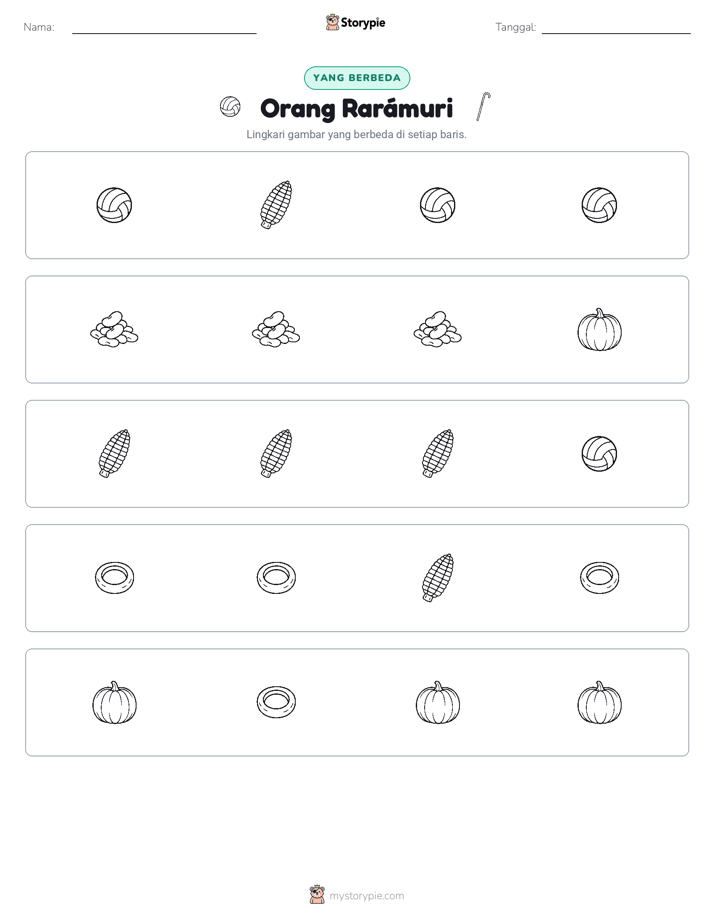Circle the corn cob in the first row
This screenshot has height=924, width=714.
click(276, 204)
